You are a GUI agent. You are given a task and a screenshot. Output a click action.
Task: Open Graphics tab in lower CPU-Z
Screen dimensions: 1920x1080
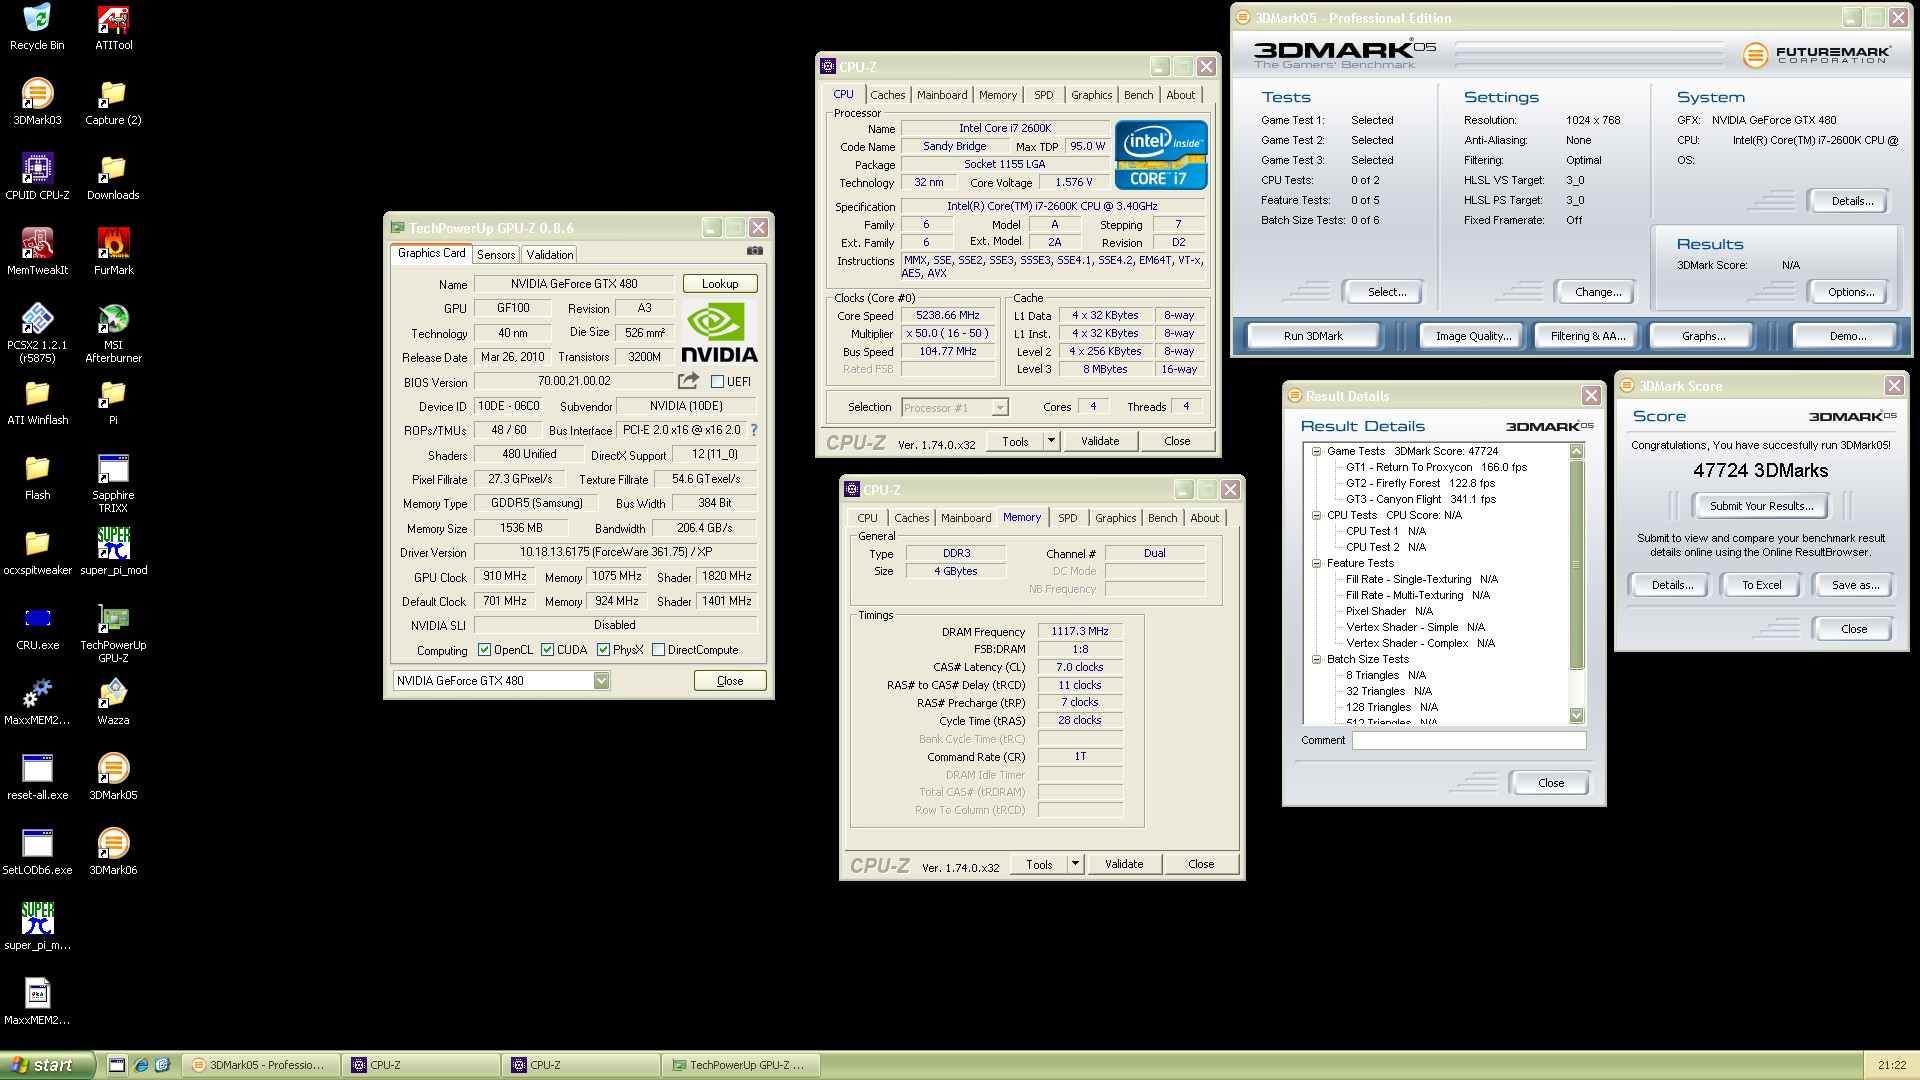point(1115,518)
